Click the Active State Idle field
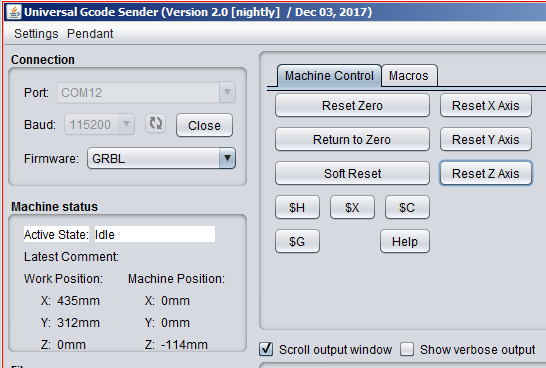Image resolution: width=546 pixels, height=368 pixels. [155, 234]
